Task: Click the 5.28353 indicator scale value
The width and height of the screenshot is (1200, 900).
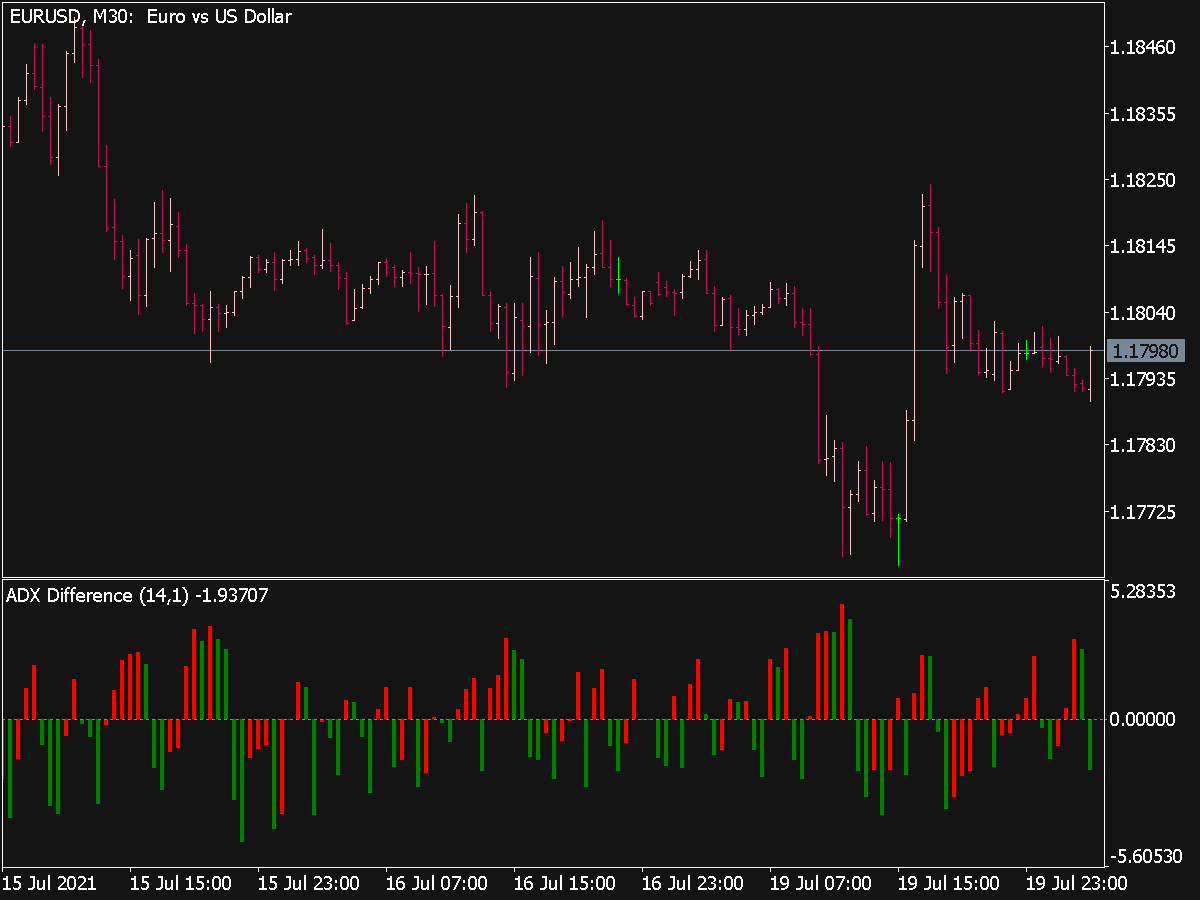Action: tap(1144, 592)
